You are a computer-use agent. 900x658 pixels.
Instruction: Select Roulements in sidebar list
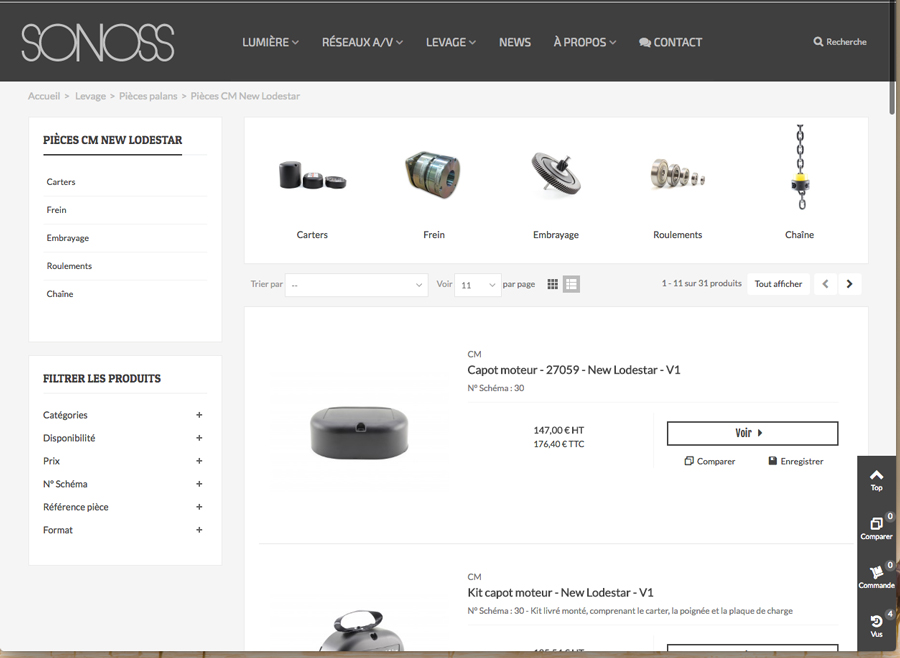pos(69,266)
